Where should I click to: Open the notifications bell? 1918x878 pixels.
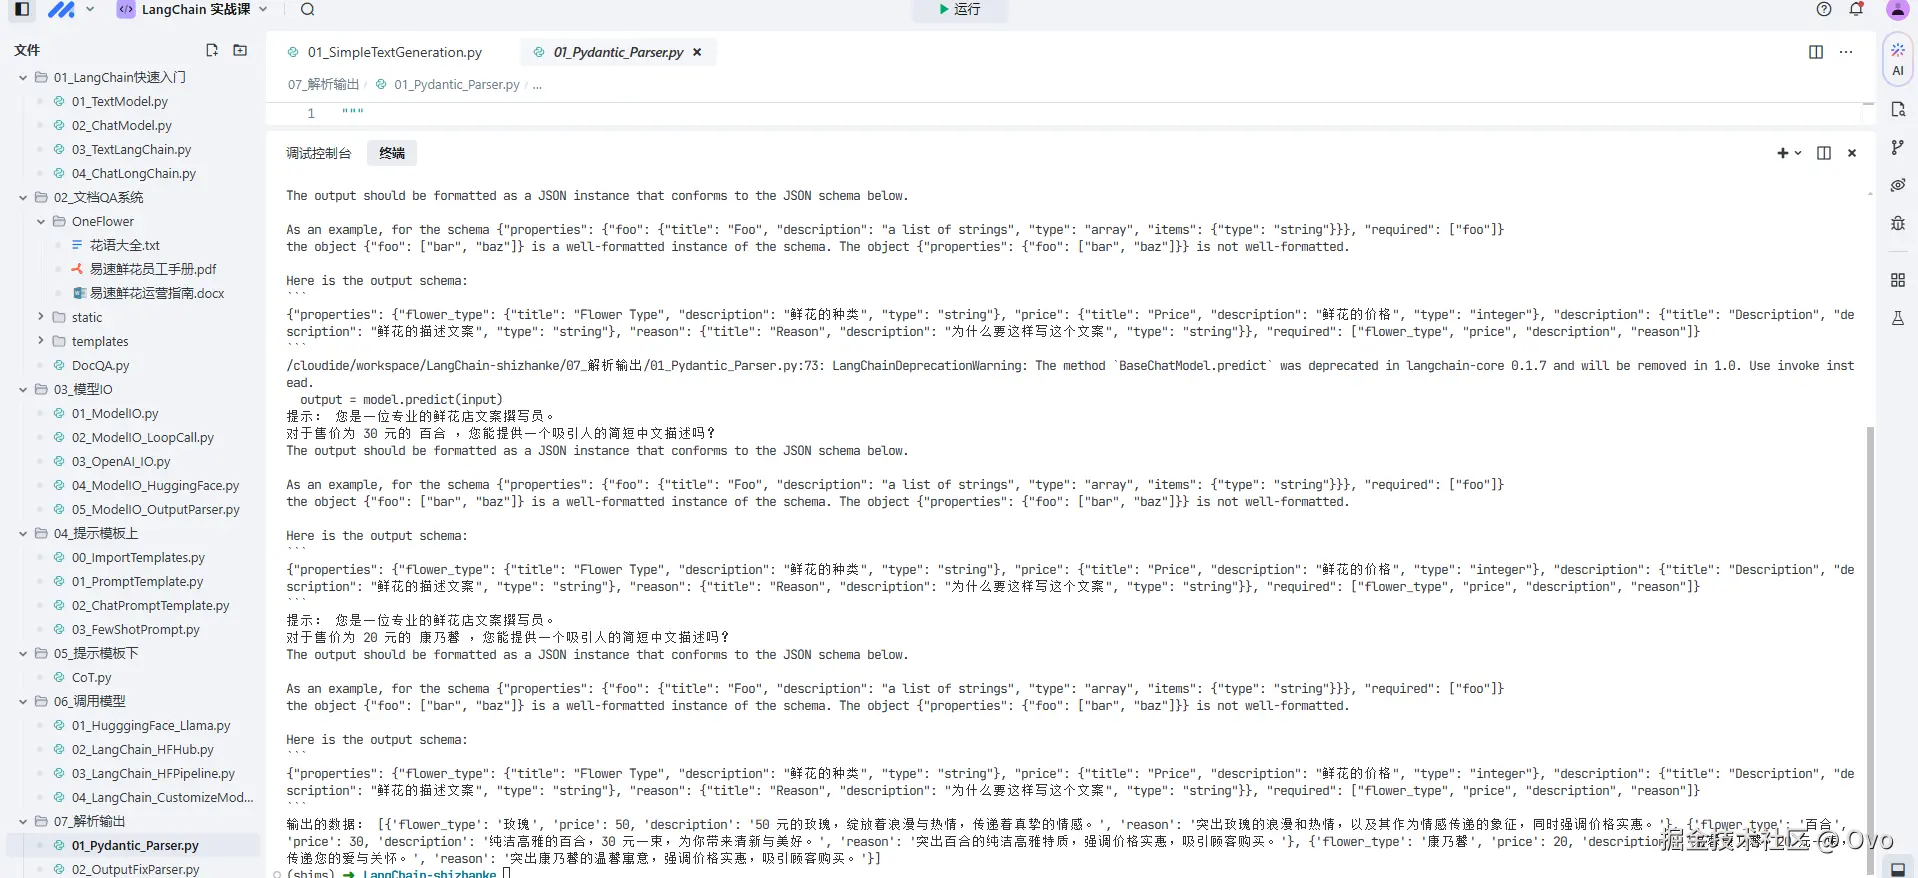point(1856,9)
